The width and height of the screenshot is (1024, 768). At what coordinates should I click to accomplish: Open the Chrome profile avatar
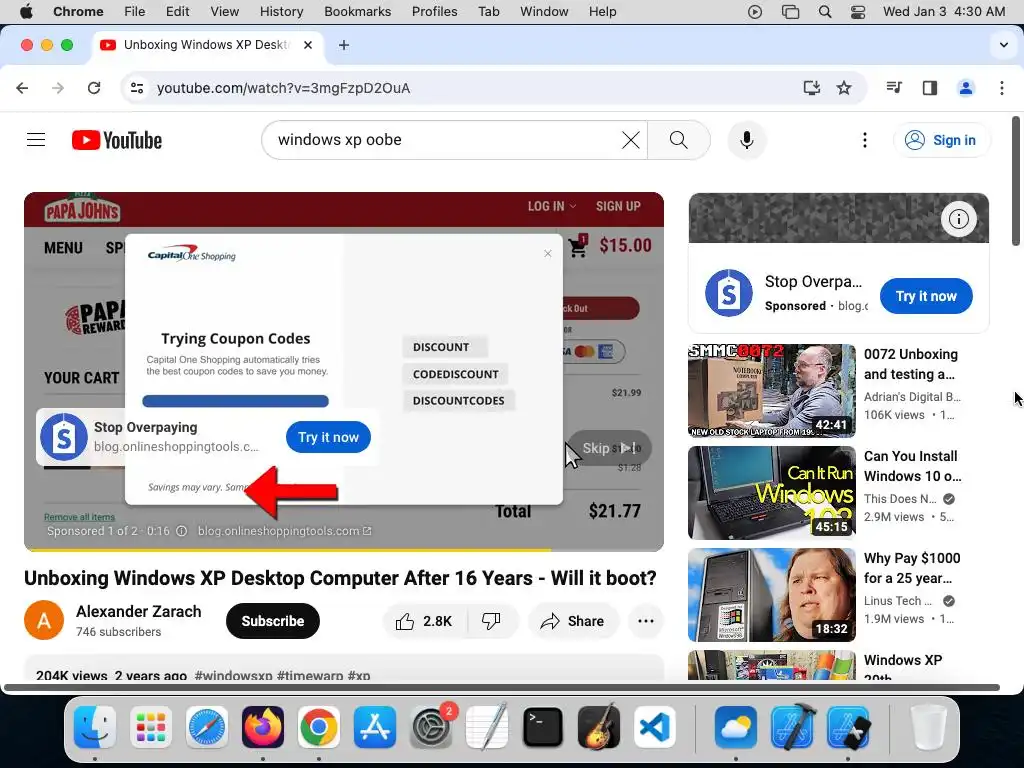click(965, 88)
